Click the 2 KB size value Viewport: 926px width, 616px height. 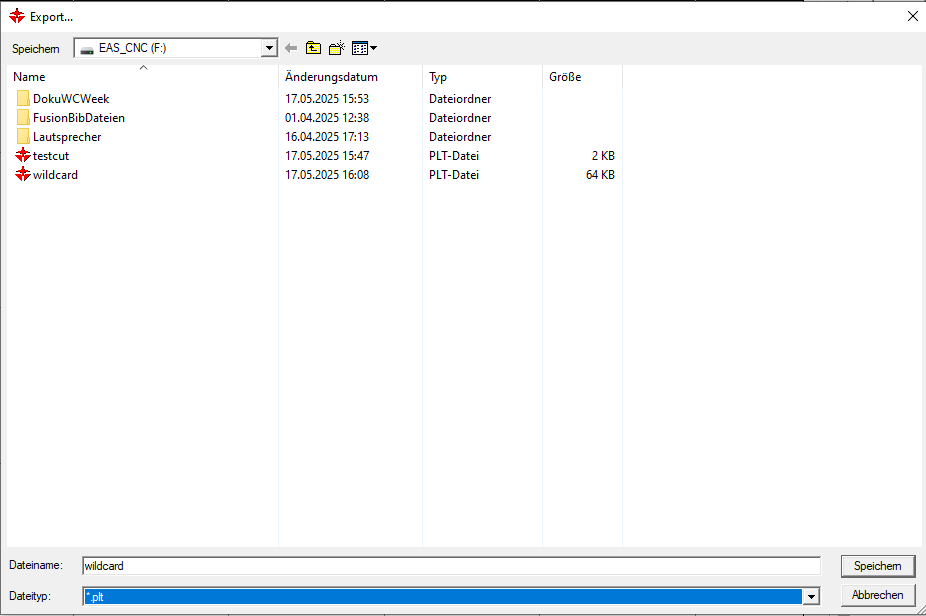coord(603,155)
